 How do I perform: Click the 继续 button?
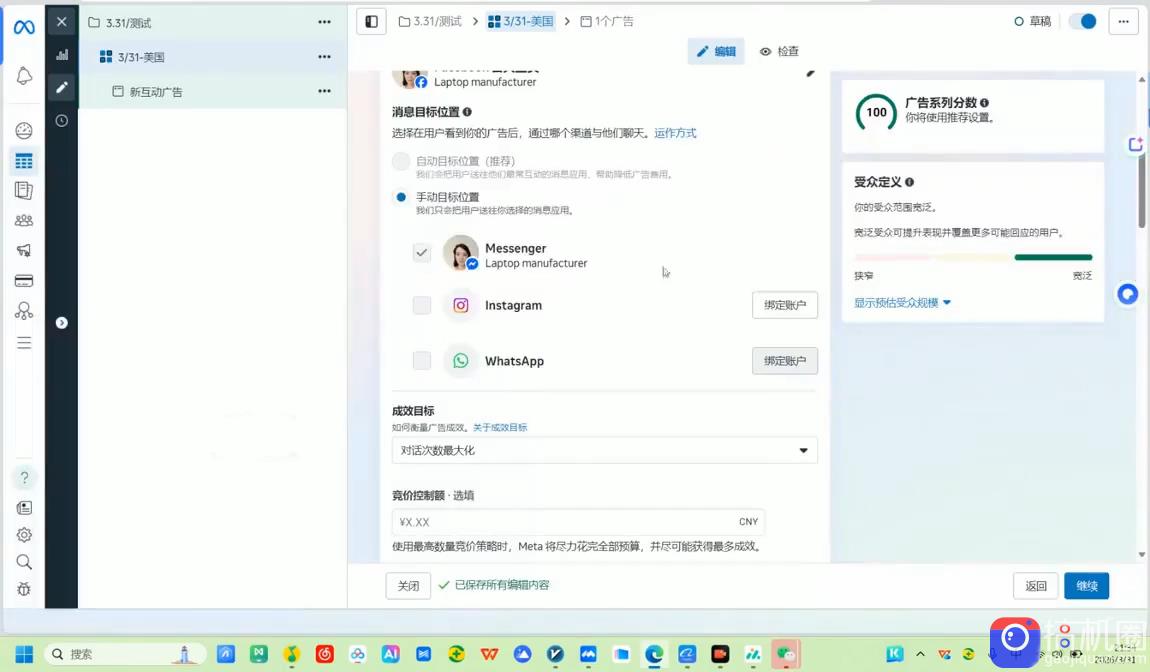pyautogui.click(x=1086, y=585)
